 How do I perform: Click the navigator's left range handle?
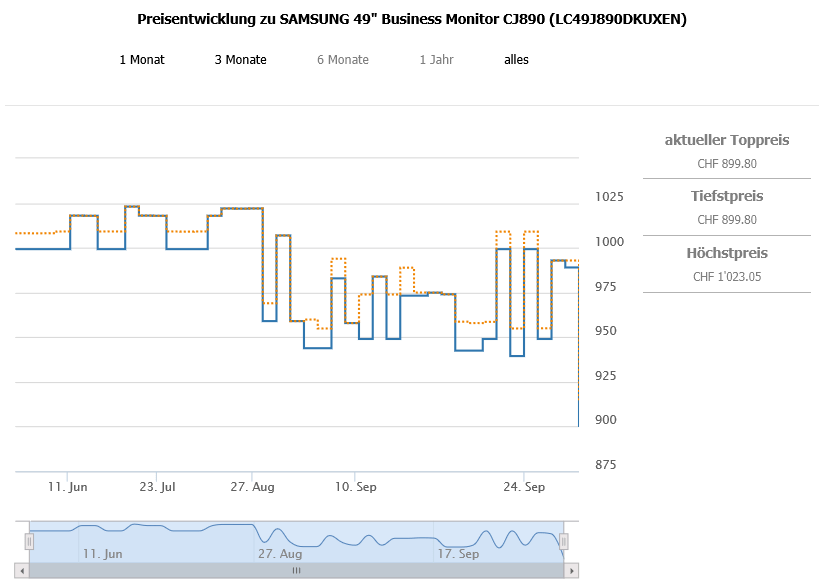pos(29,541)
